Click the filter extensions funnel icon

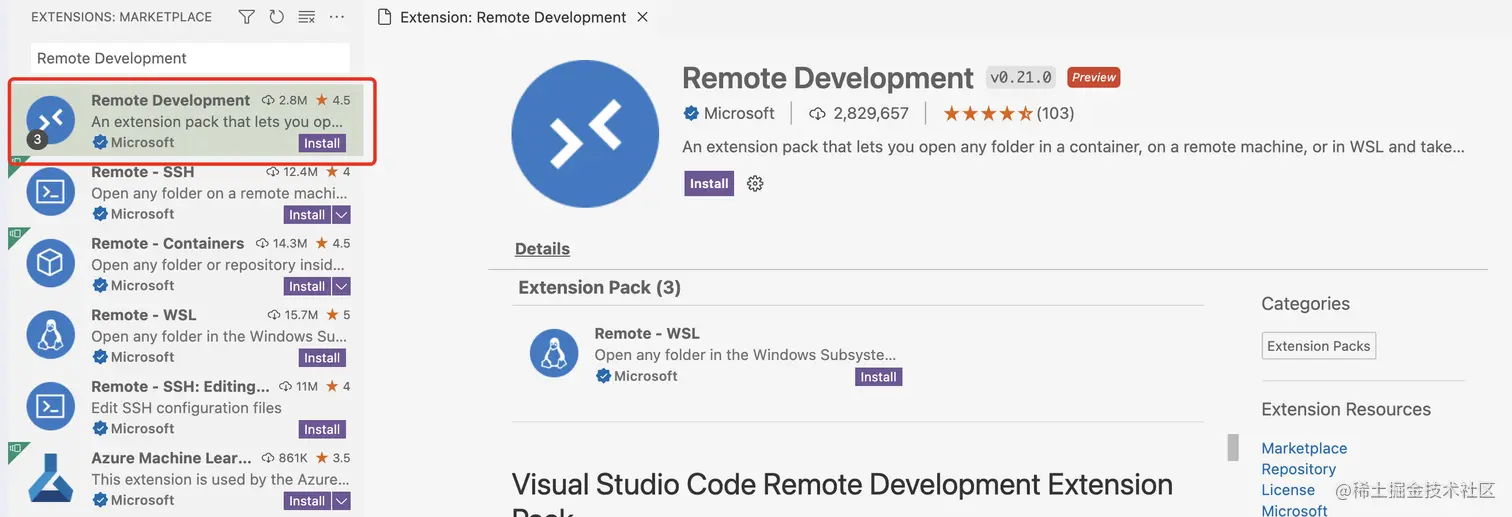tap(246, 17)
